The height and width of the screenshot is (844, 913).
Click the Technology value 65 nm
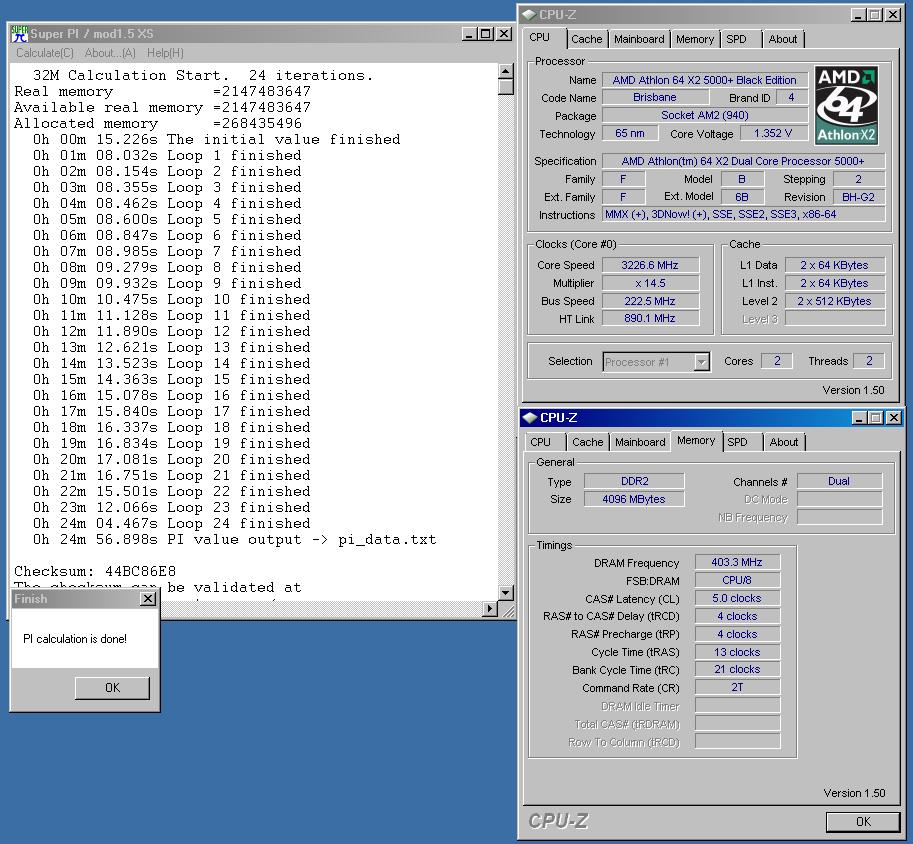[629, 133]
